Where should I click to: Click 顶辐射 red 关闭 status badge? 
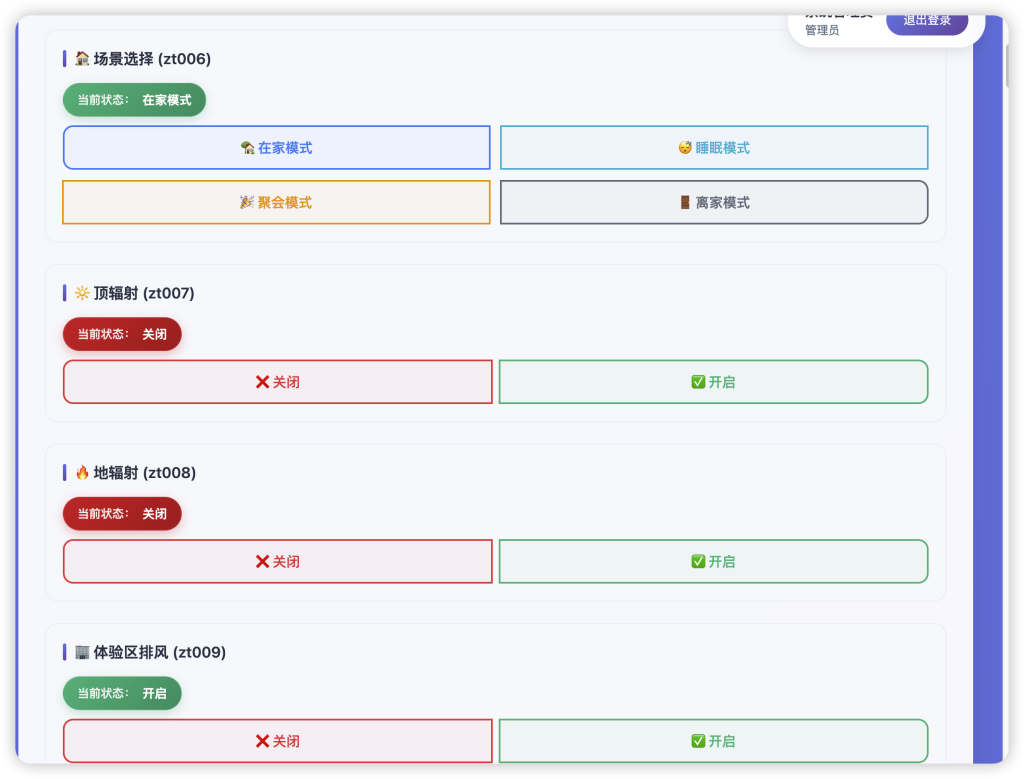click(122, 334)
